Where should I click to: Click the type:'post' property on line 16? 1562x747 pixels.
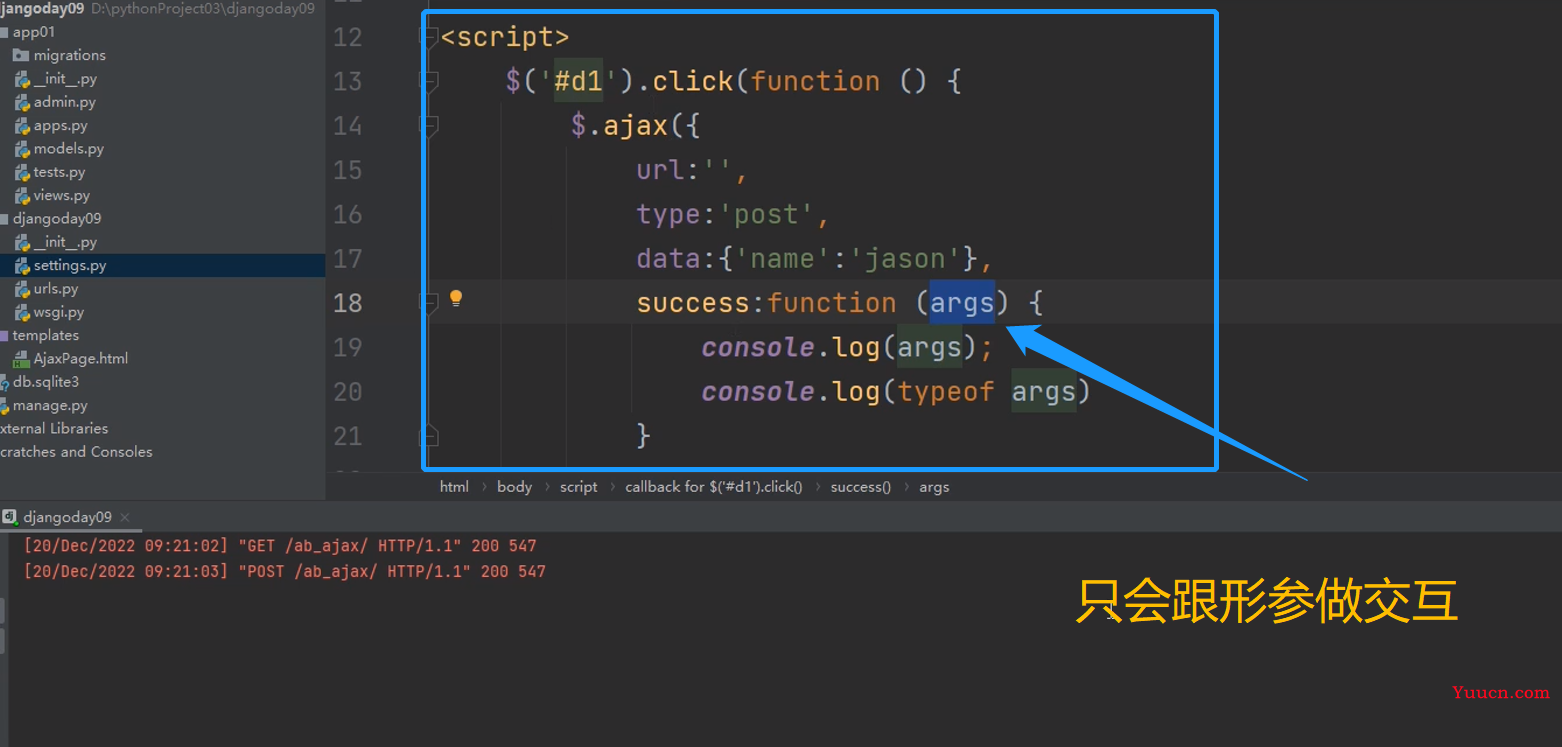(734, 214)
